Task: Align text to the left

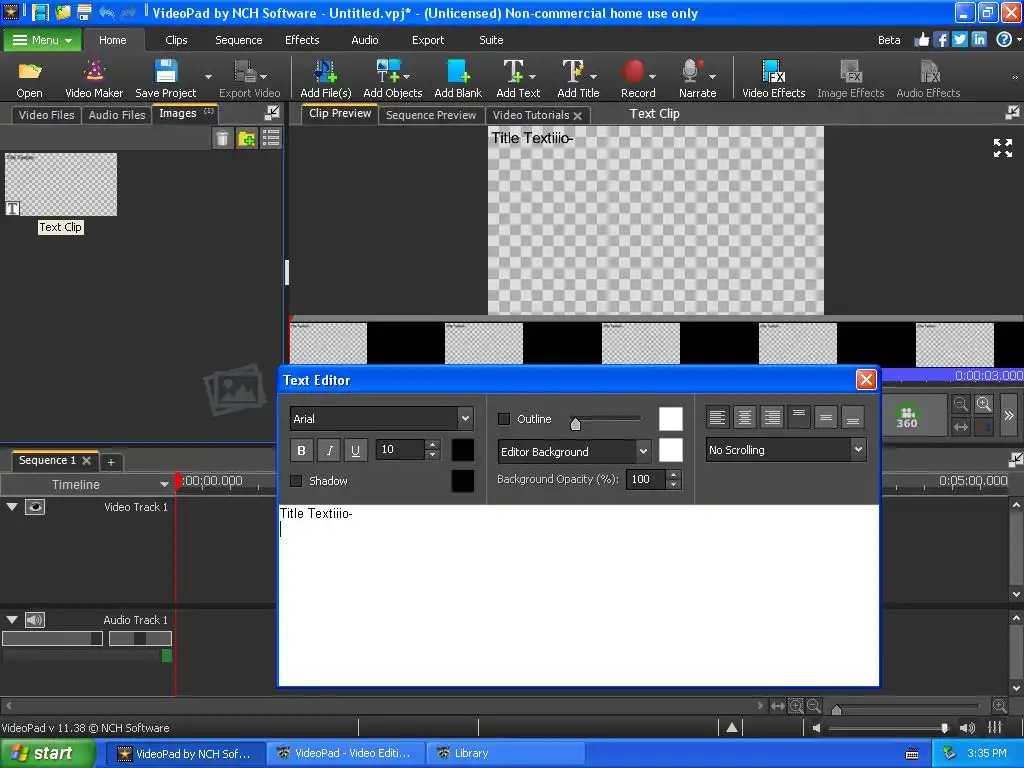Action: tap(717, 417)
